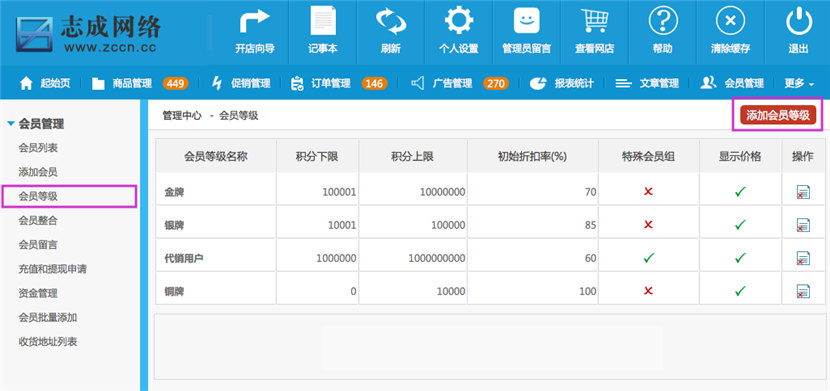Click 积分下限 value 0 for 铜牌

point(353,291)
